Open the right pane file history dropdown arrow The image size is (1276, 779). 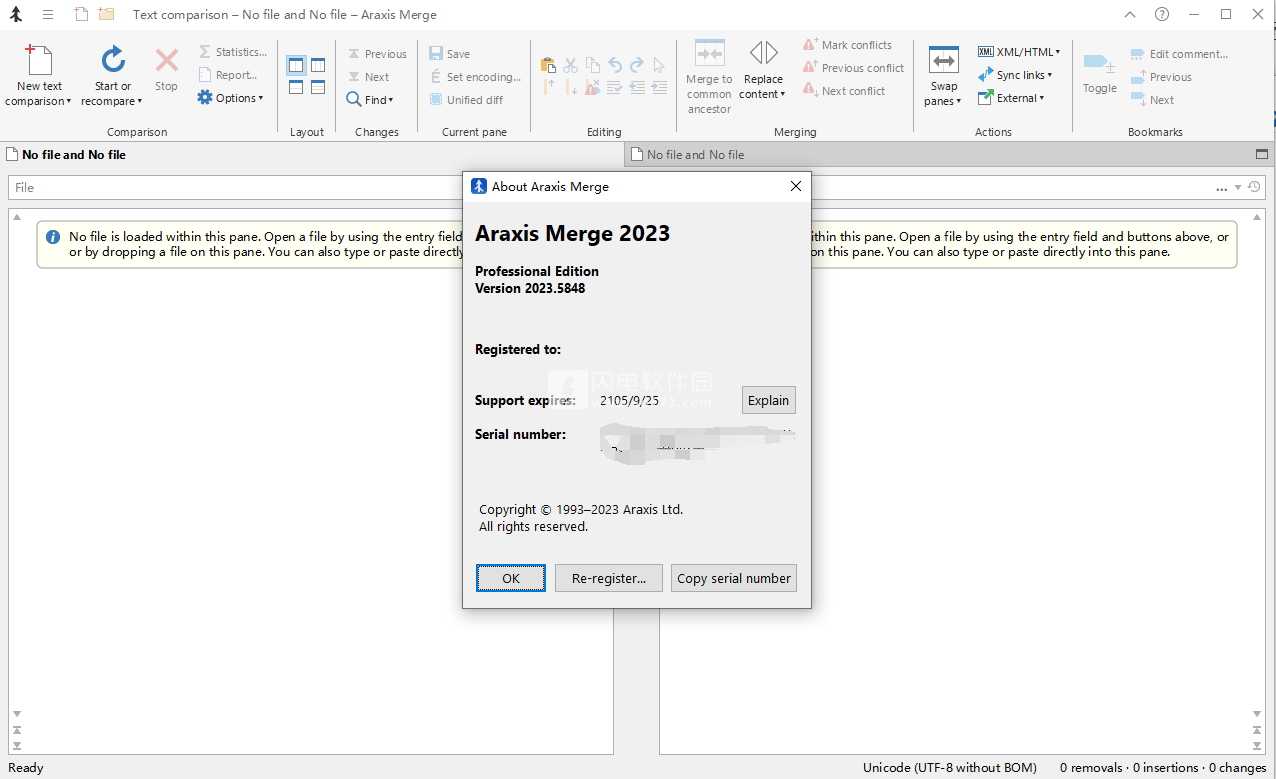click(1238, 188)
